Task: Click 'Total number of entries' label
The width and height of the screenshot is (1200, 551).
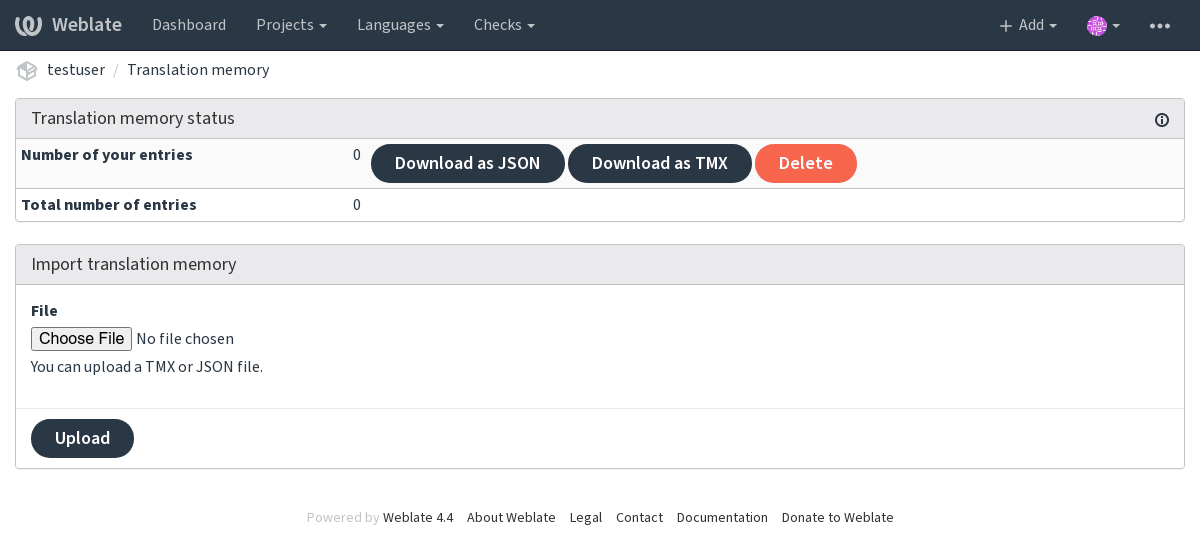Action: coord(109,205)
